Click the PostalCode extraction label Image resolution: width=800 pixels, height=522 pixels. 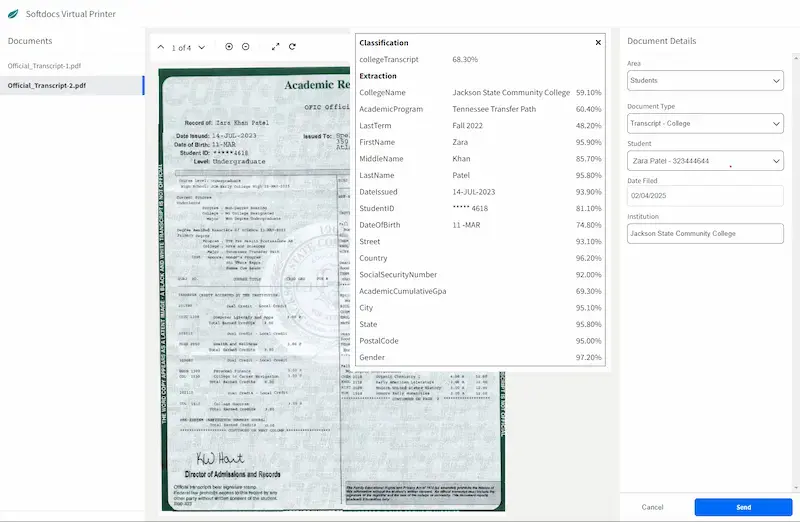pos(379,341)
